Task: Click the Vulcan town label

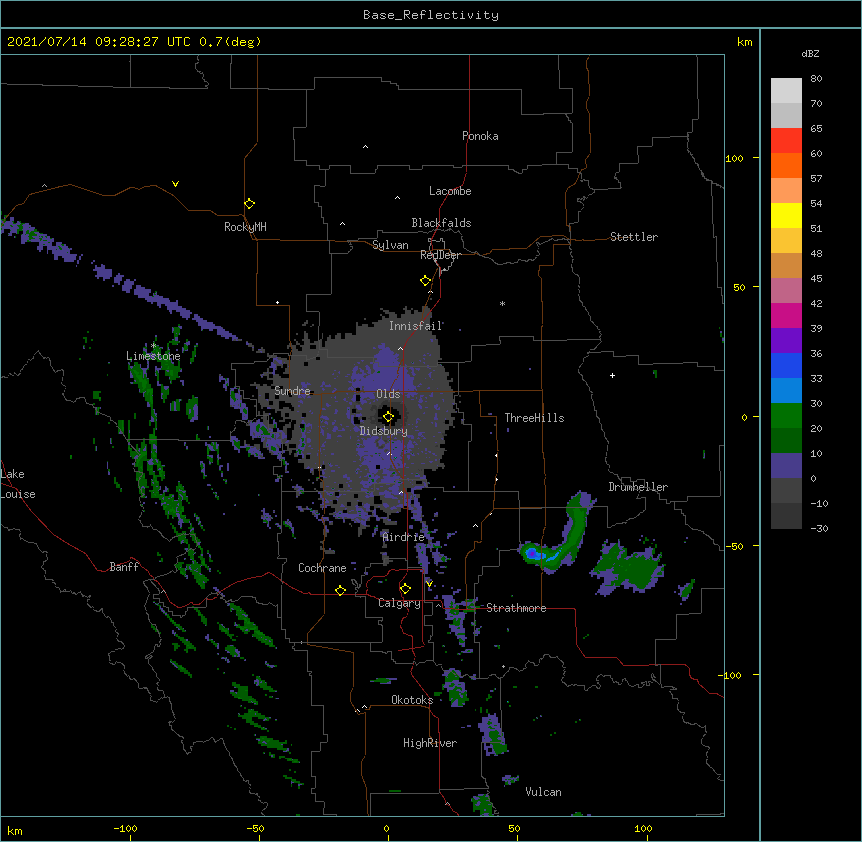Action: click(543, 792)
